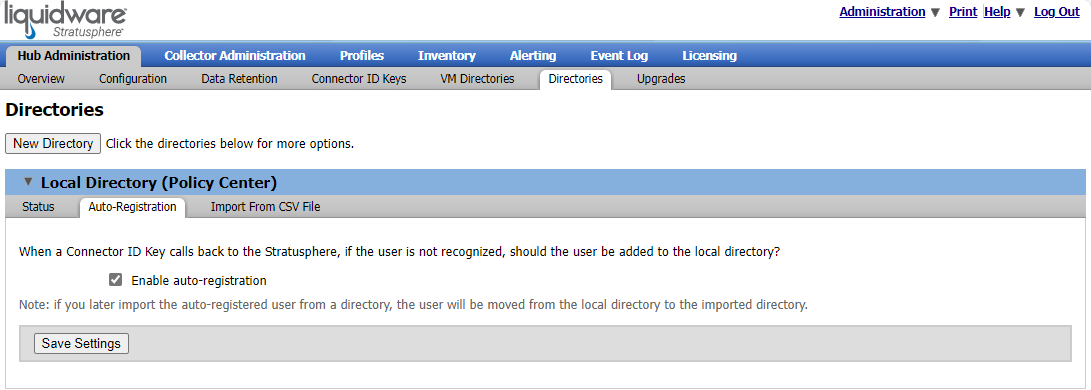Click the Liquidware Stratusphere logo

65,21
